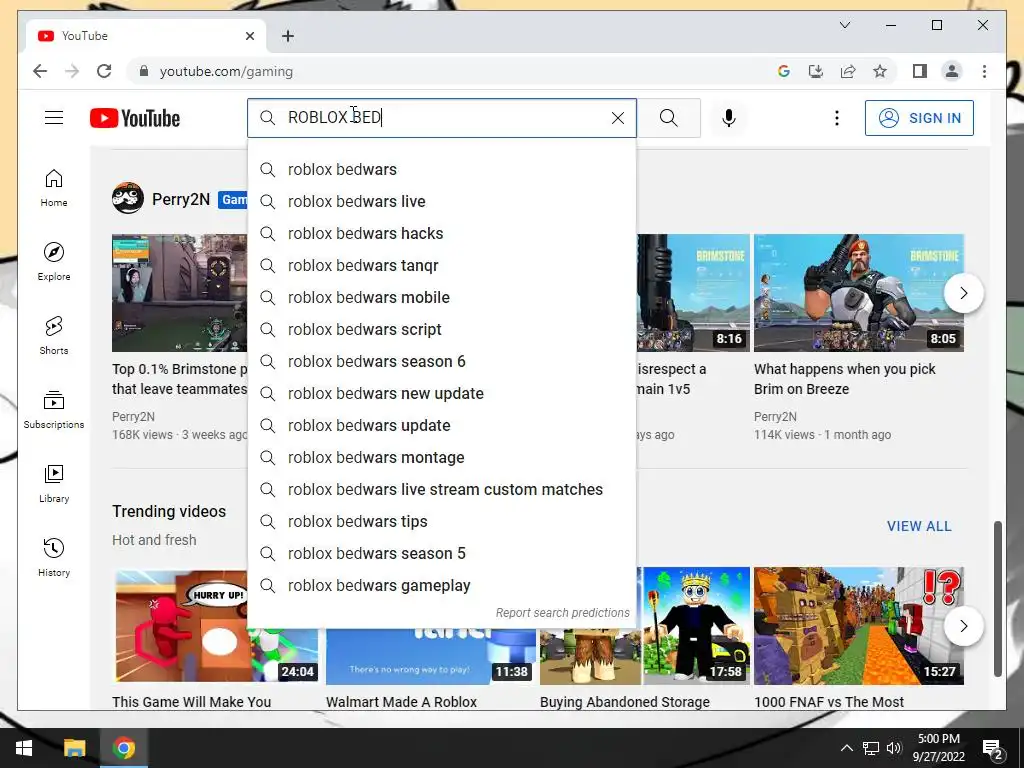The height and width of the screenshot is (768, 1024).
Task: Click the install app icon in address bar
Action: coord(816,71)
